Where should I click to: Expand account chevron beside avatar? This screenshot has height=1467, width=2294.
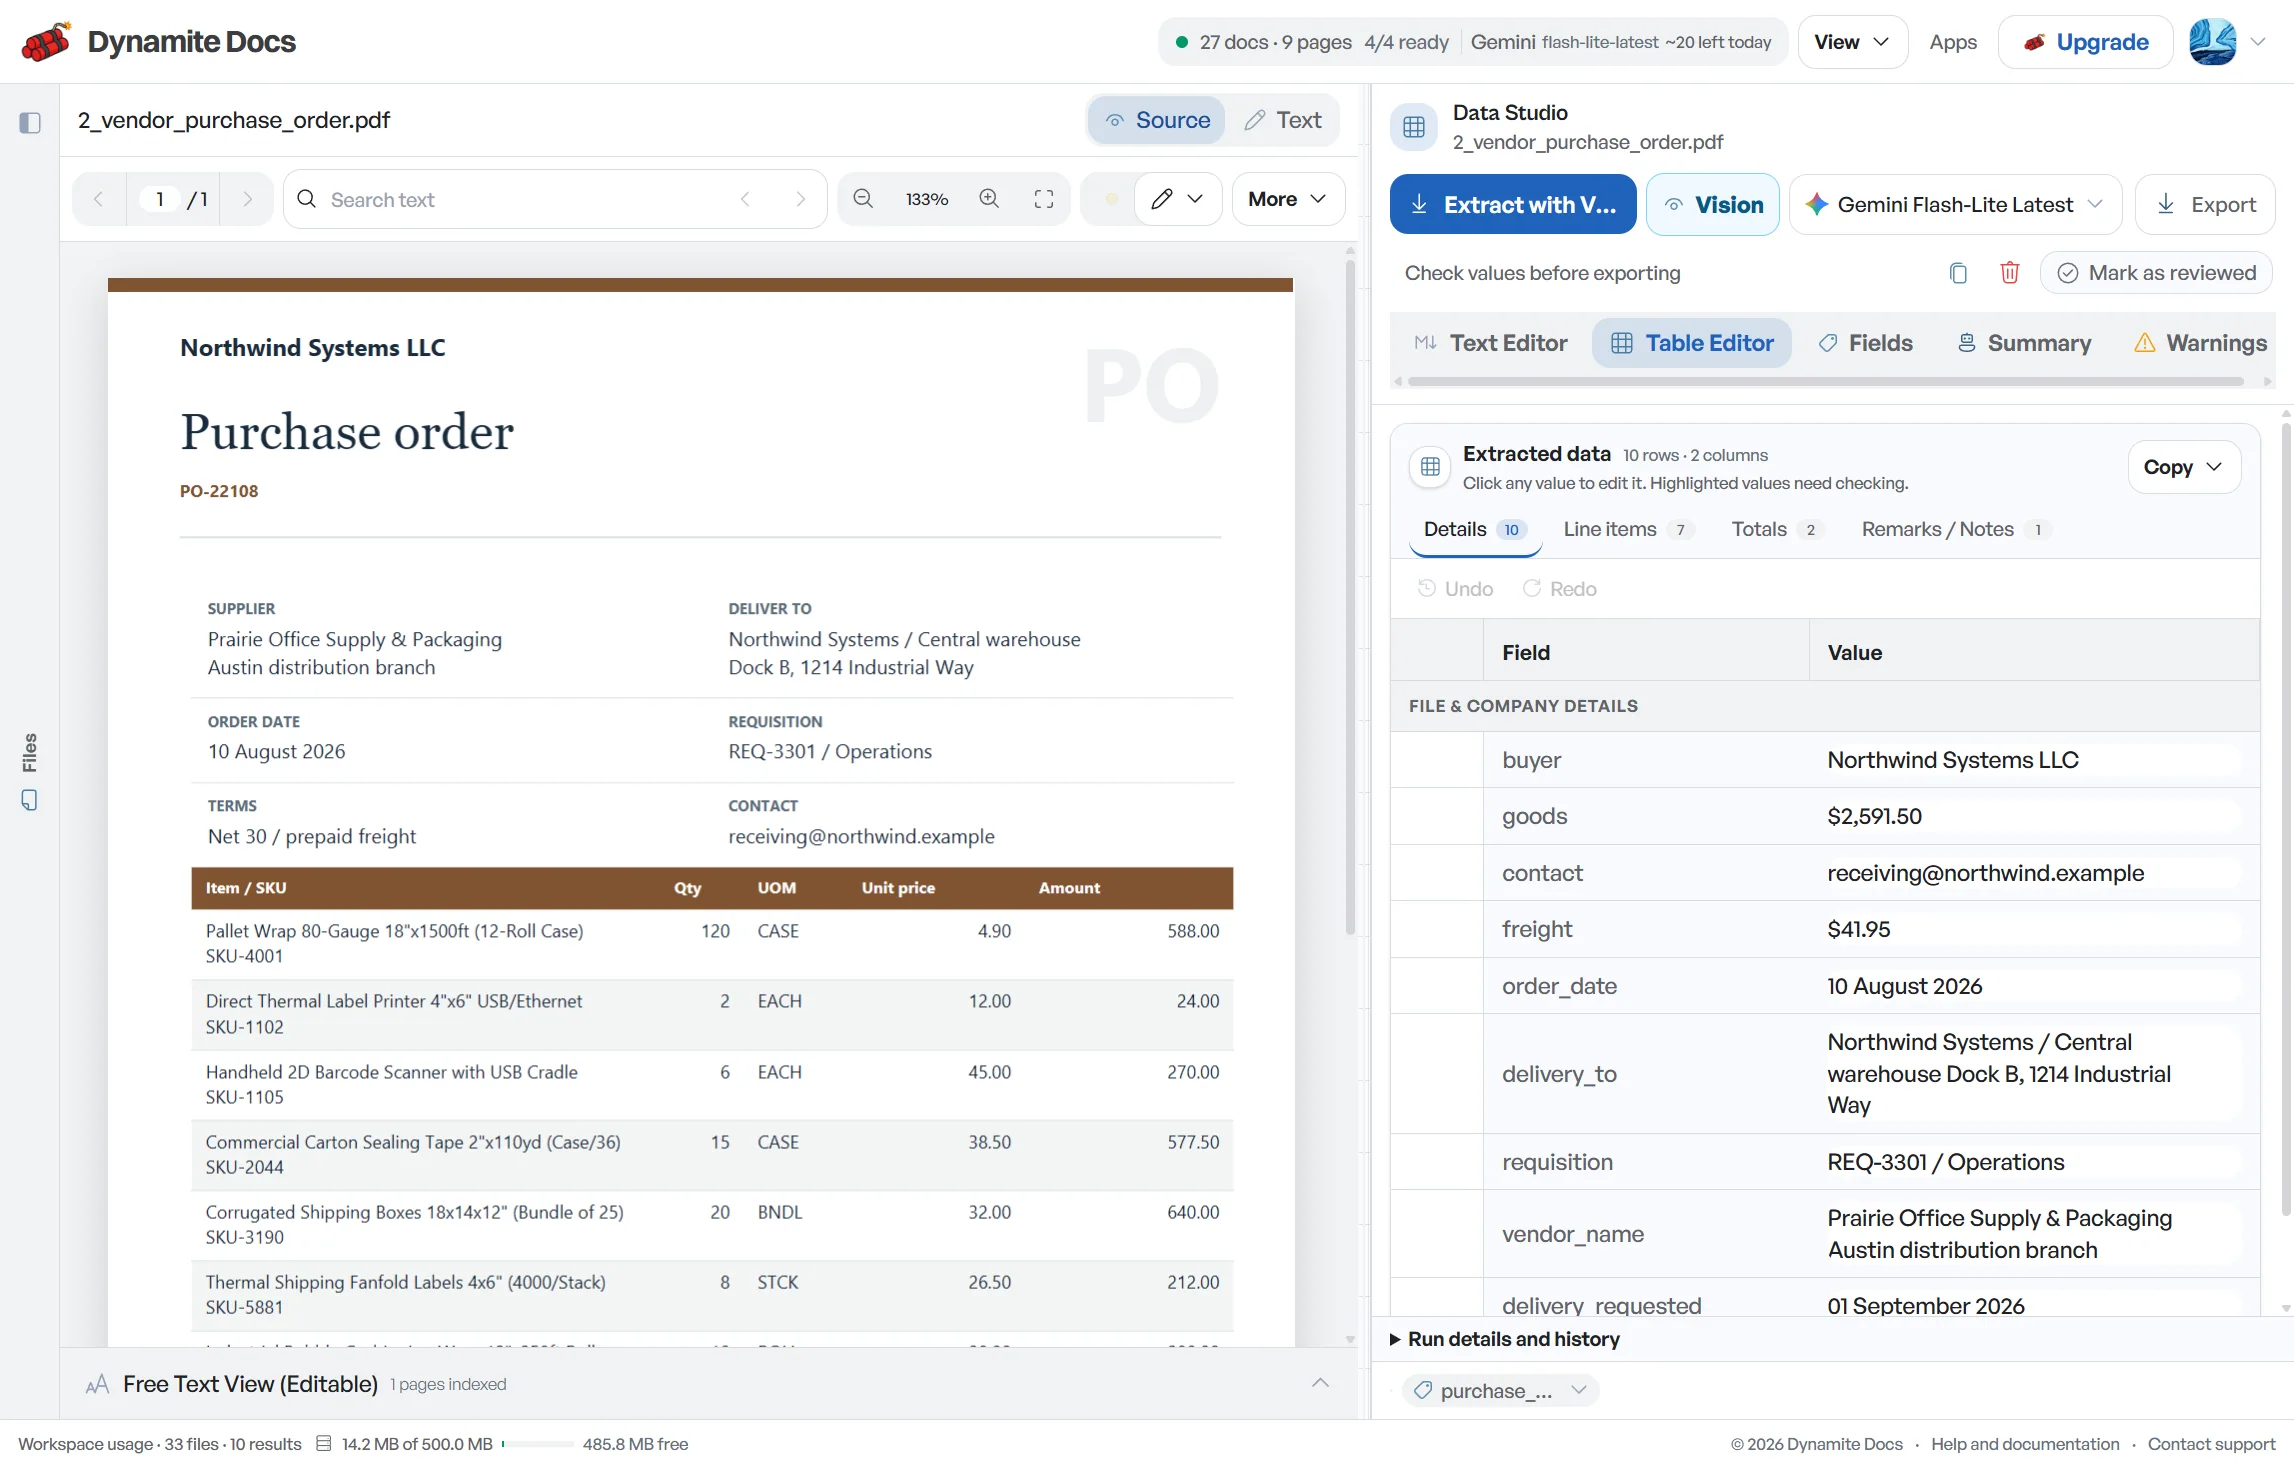click(2258, 42)
